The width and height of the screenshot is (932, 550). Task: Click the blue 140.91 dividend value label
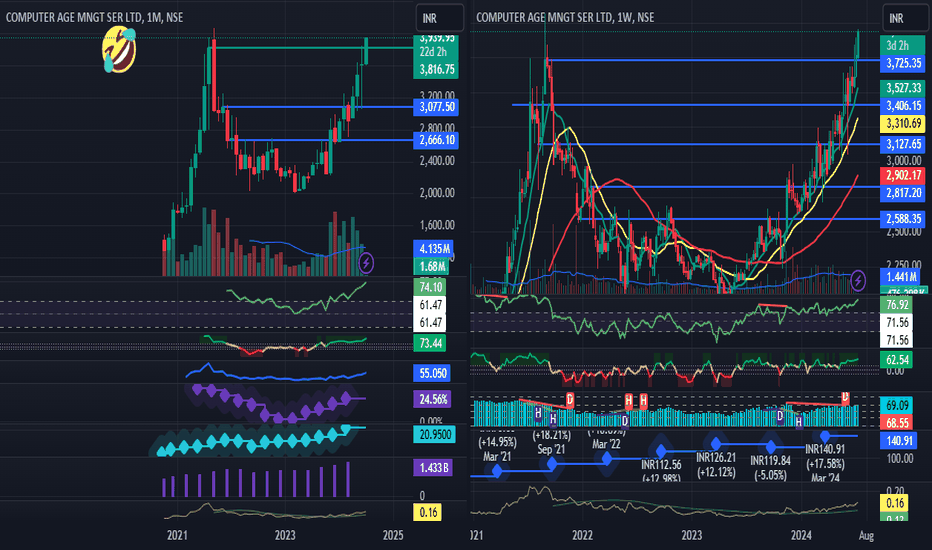tap(899, 441)
